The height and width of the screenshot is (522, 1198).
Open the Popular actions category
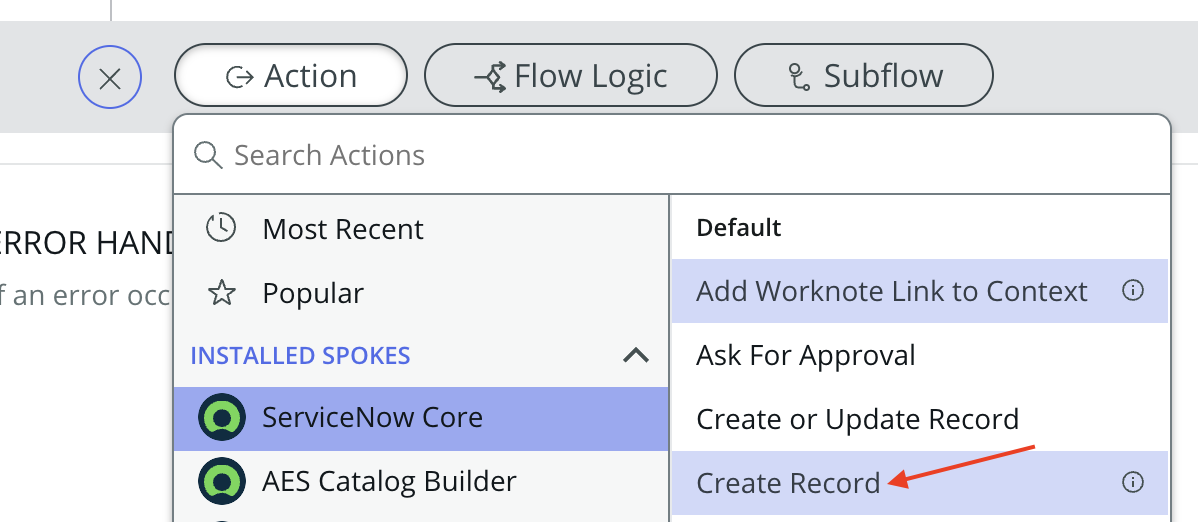[313, 293]
